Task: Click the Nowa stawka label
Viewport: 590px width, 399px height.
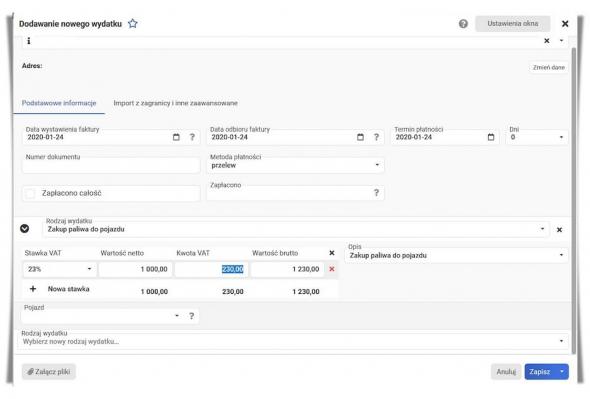Action: [x=68, y=289]
